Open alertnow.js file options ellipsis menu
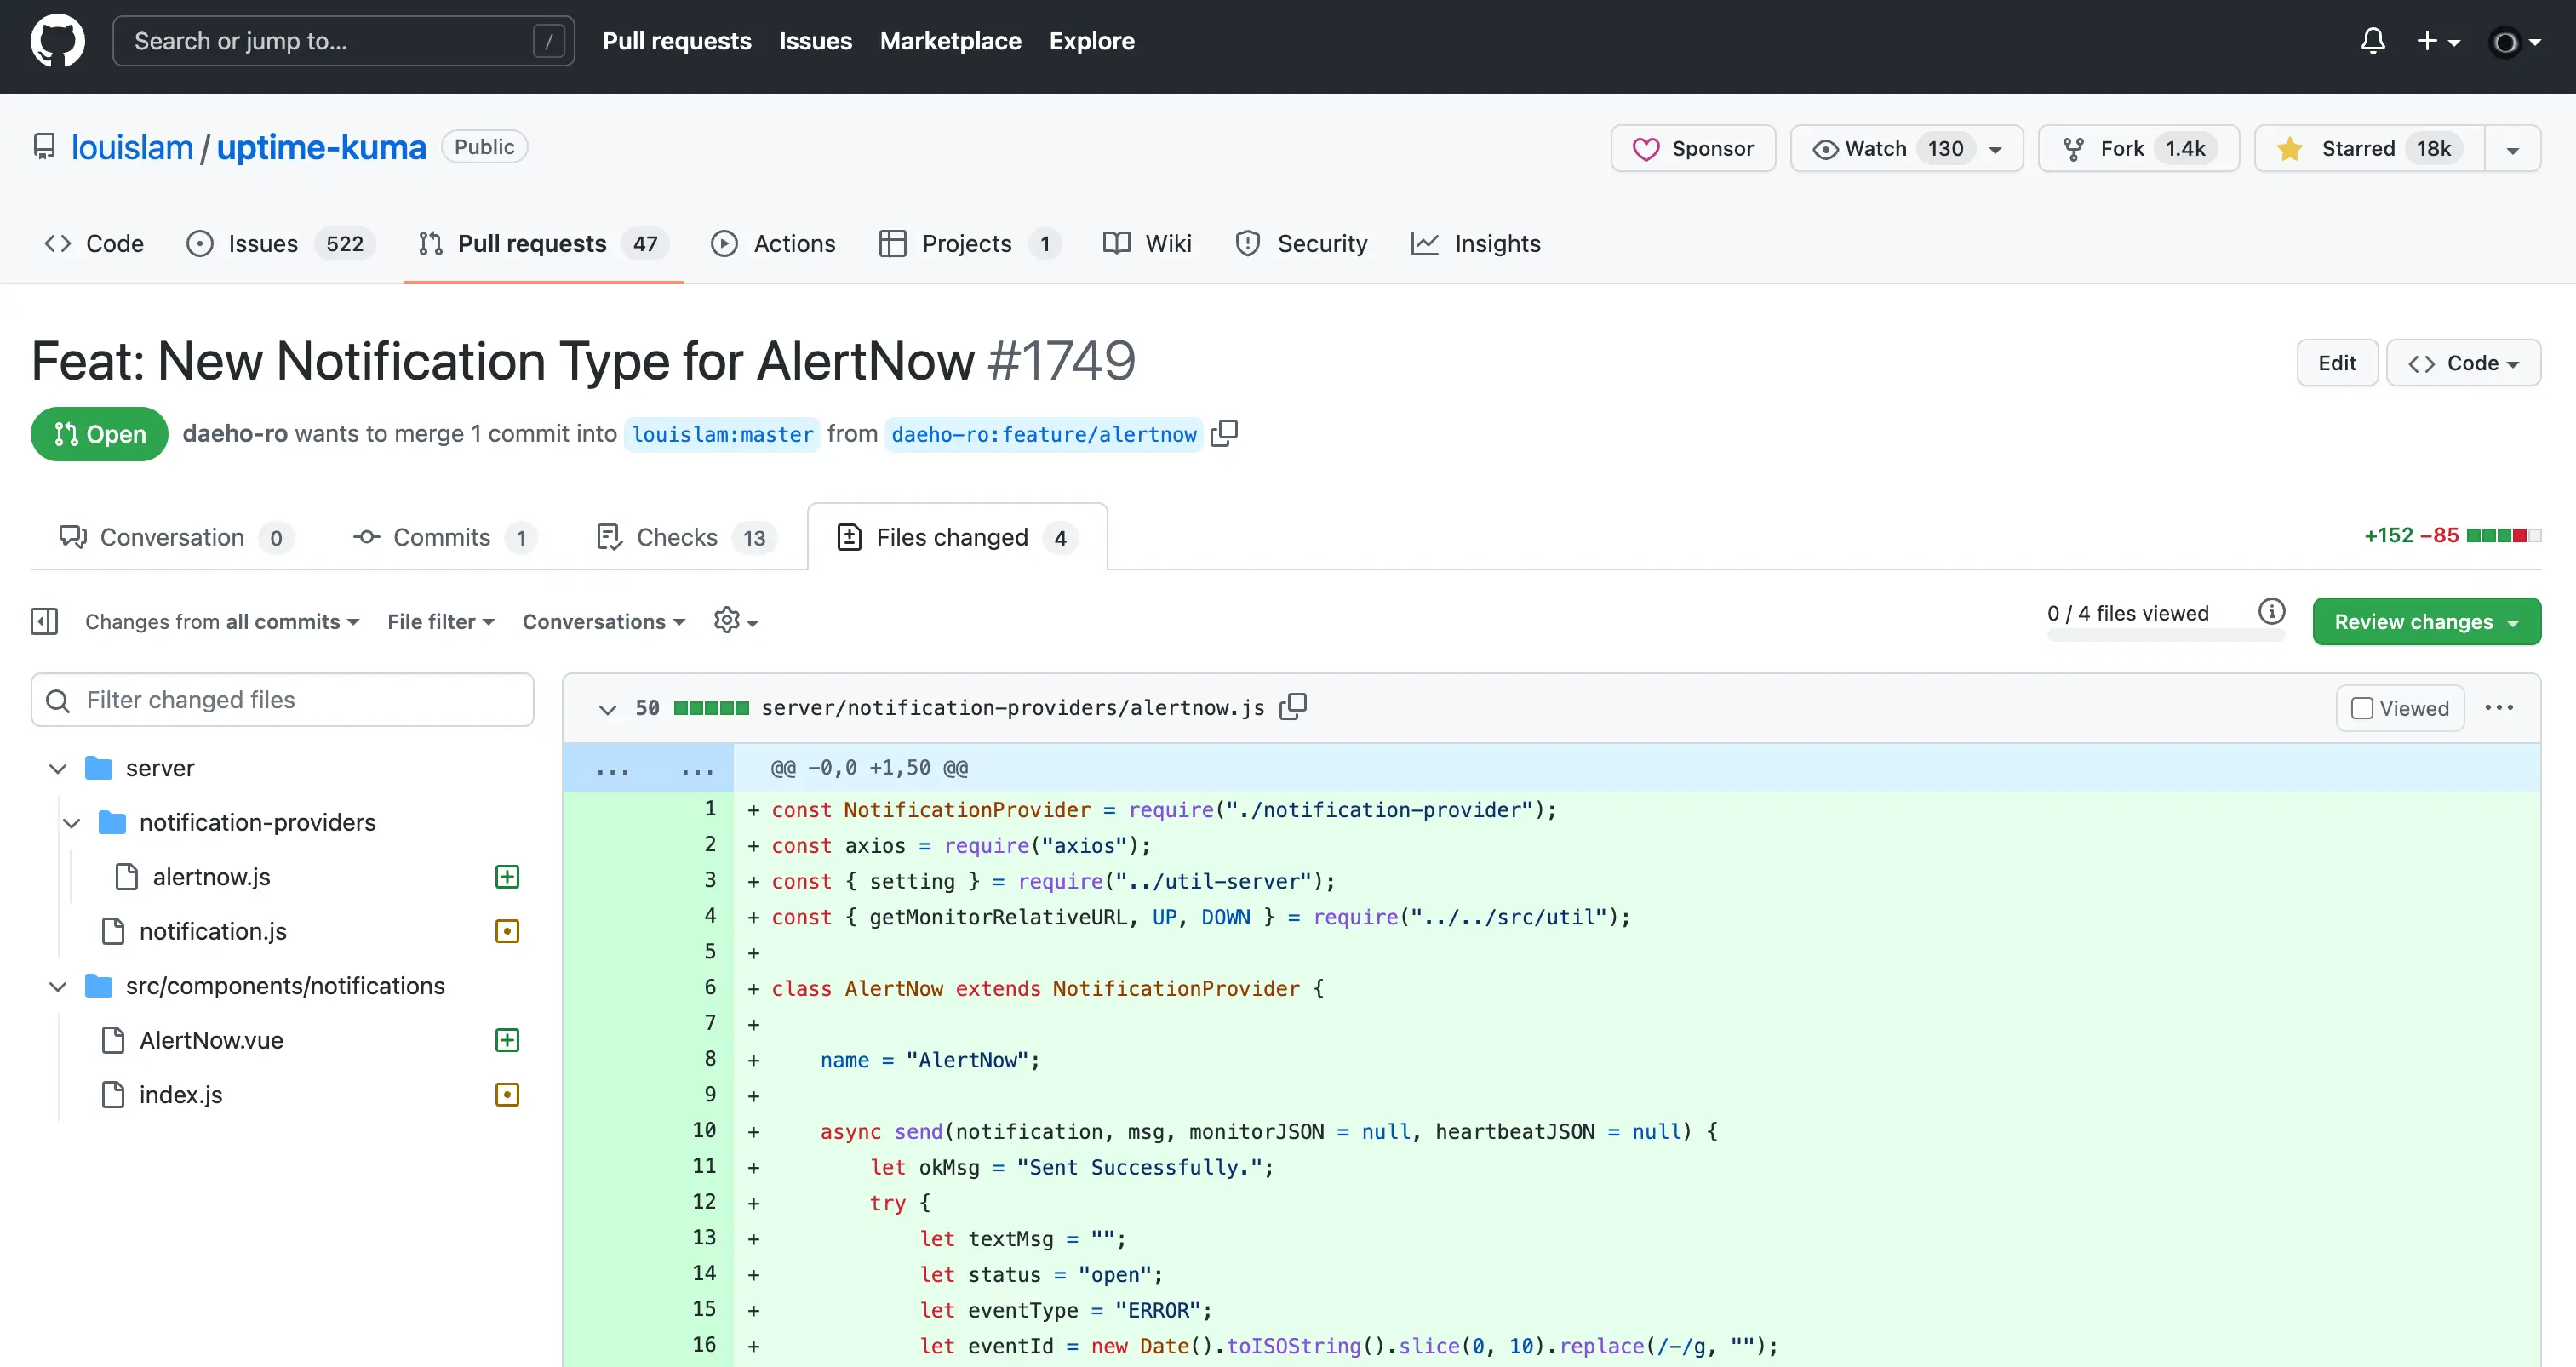 click(x=2499, y=708)
